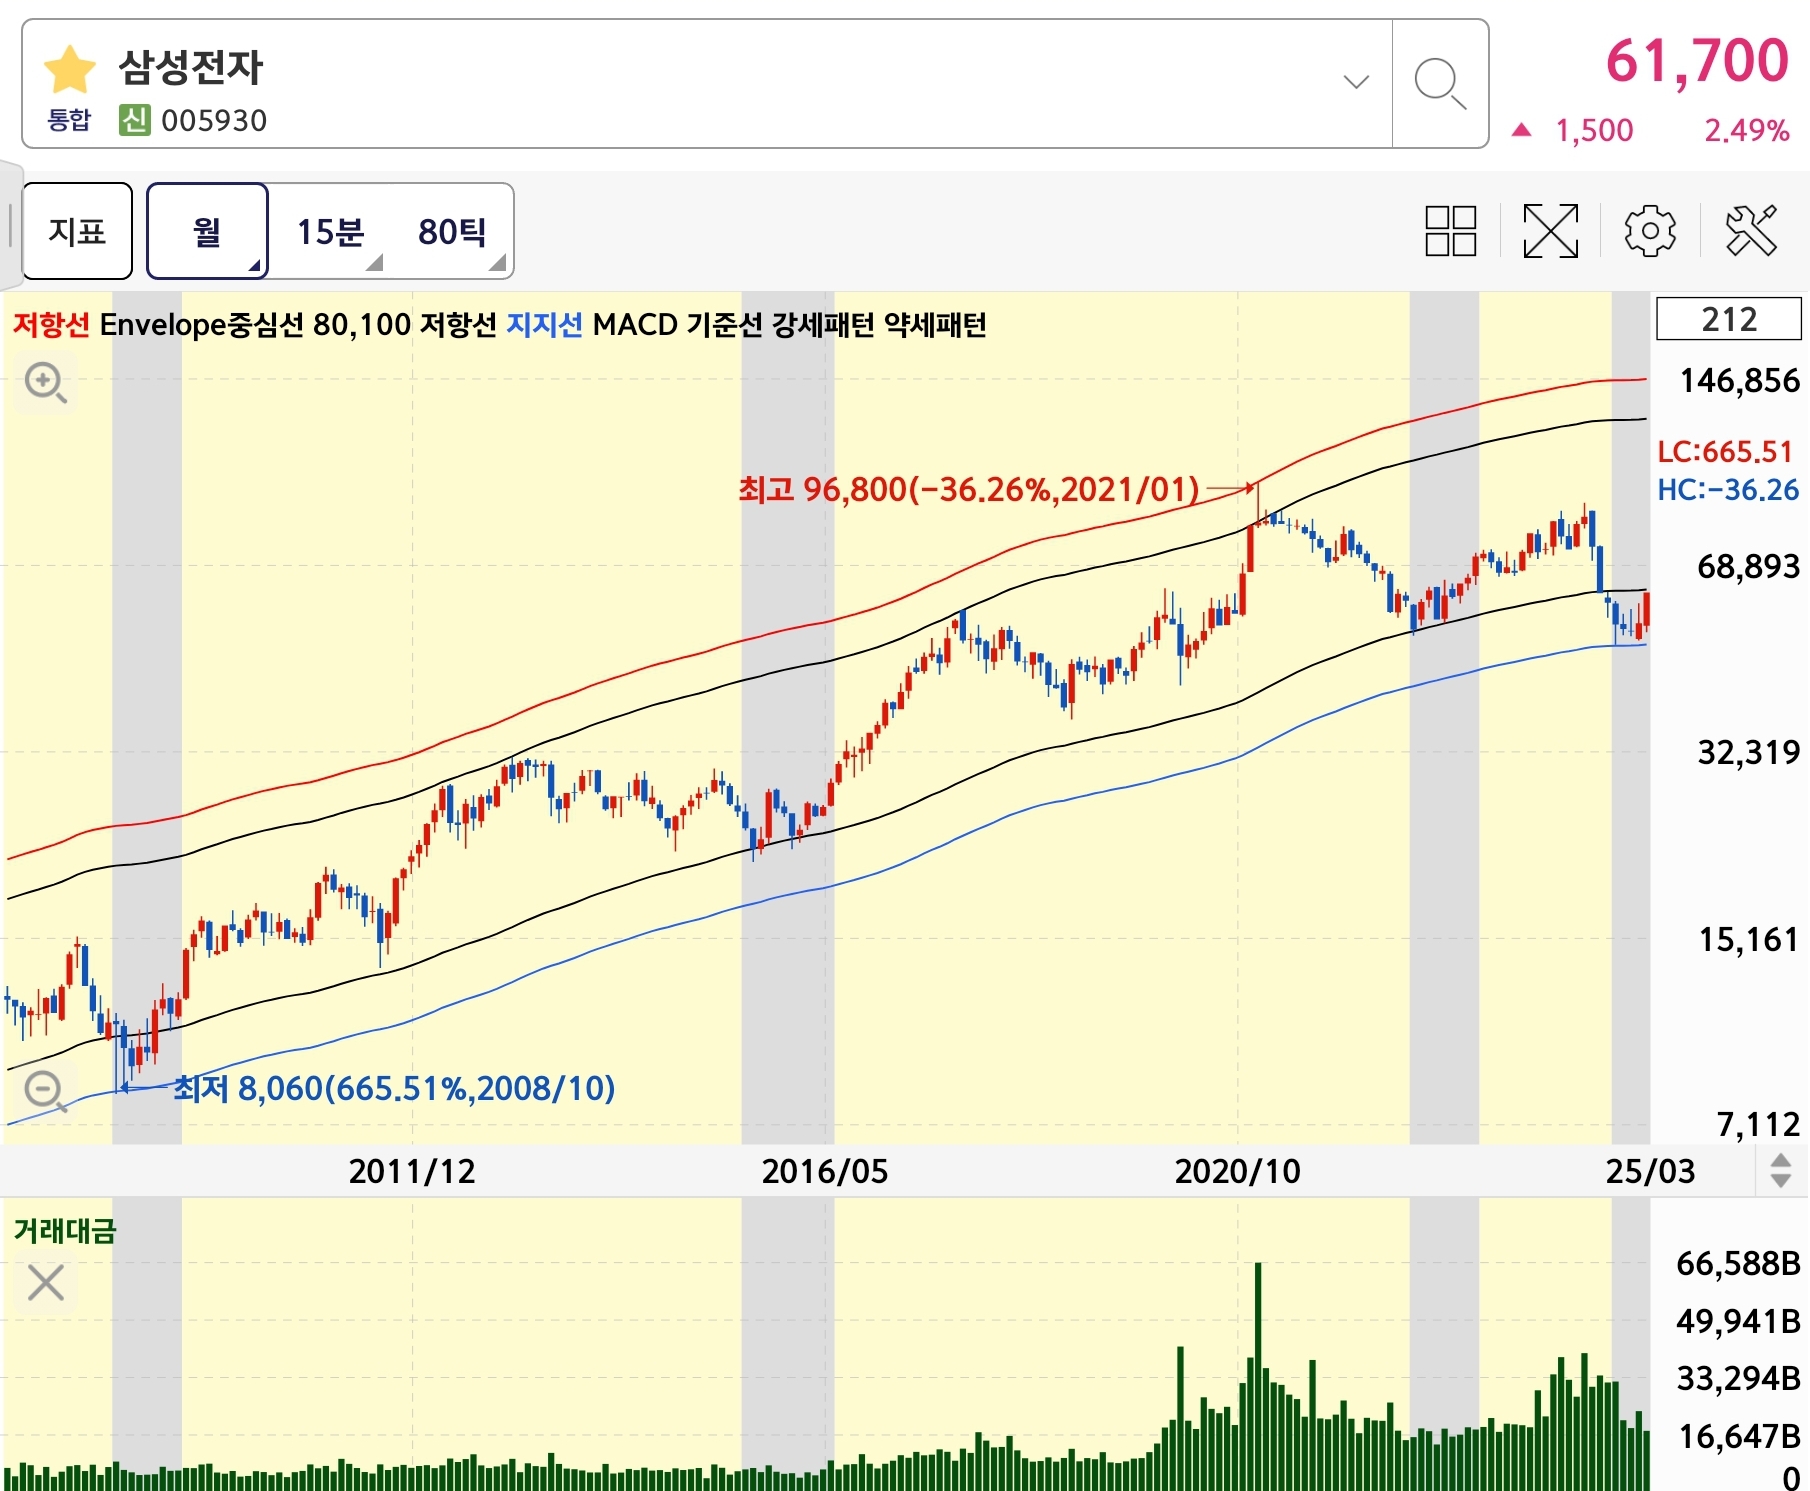Click the left edge side panel handle

10,225
